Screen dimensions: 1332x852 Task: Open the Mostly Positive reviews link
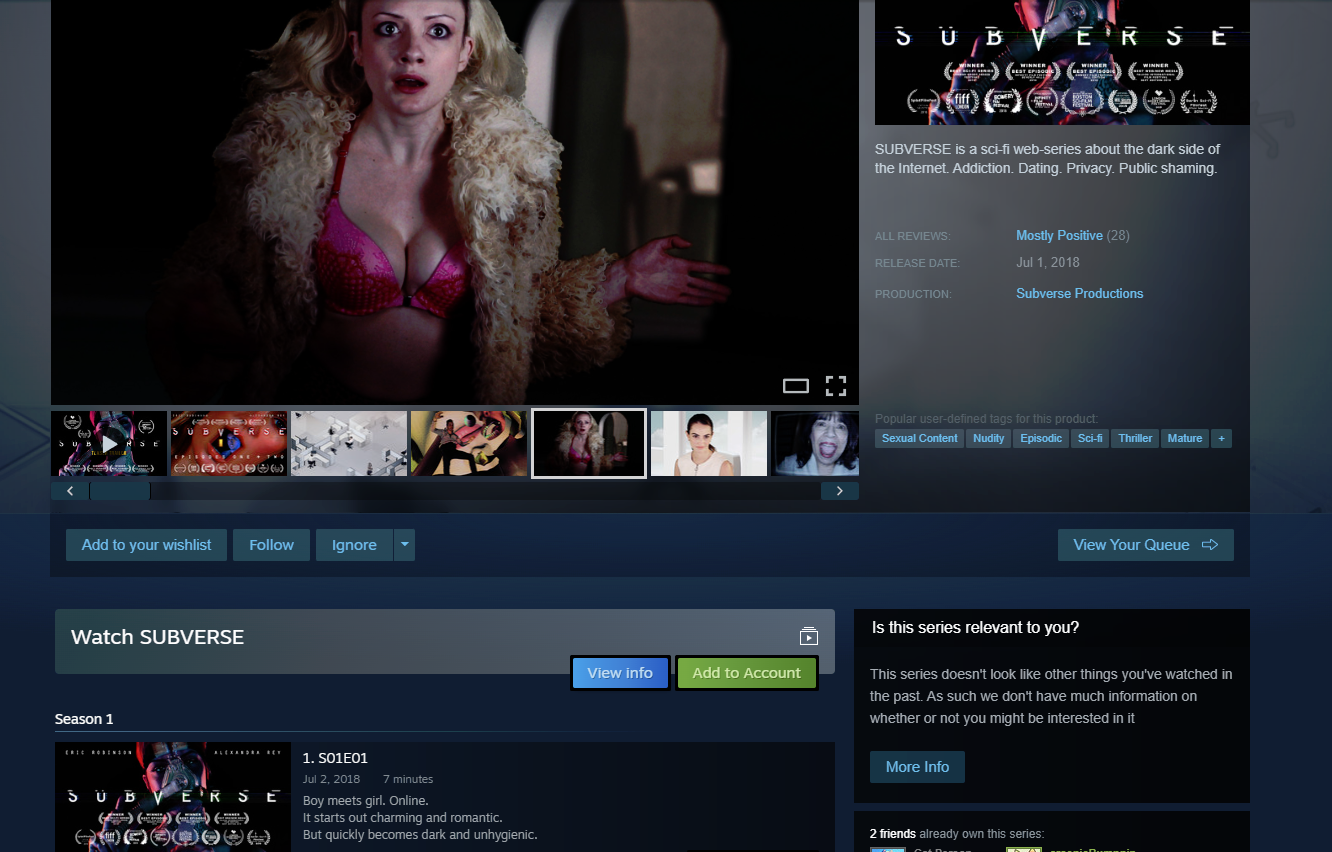1059,235
